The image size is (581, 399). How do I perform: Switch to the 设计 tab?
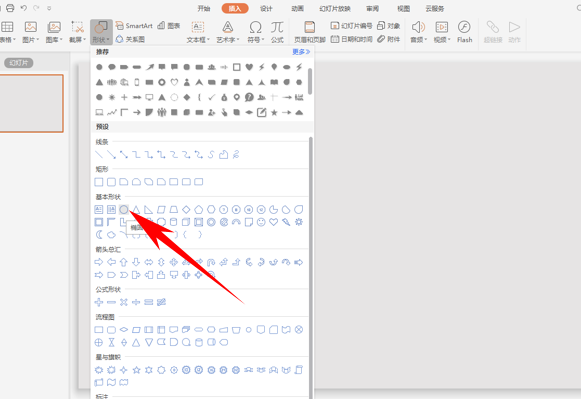266,9
